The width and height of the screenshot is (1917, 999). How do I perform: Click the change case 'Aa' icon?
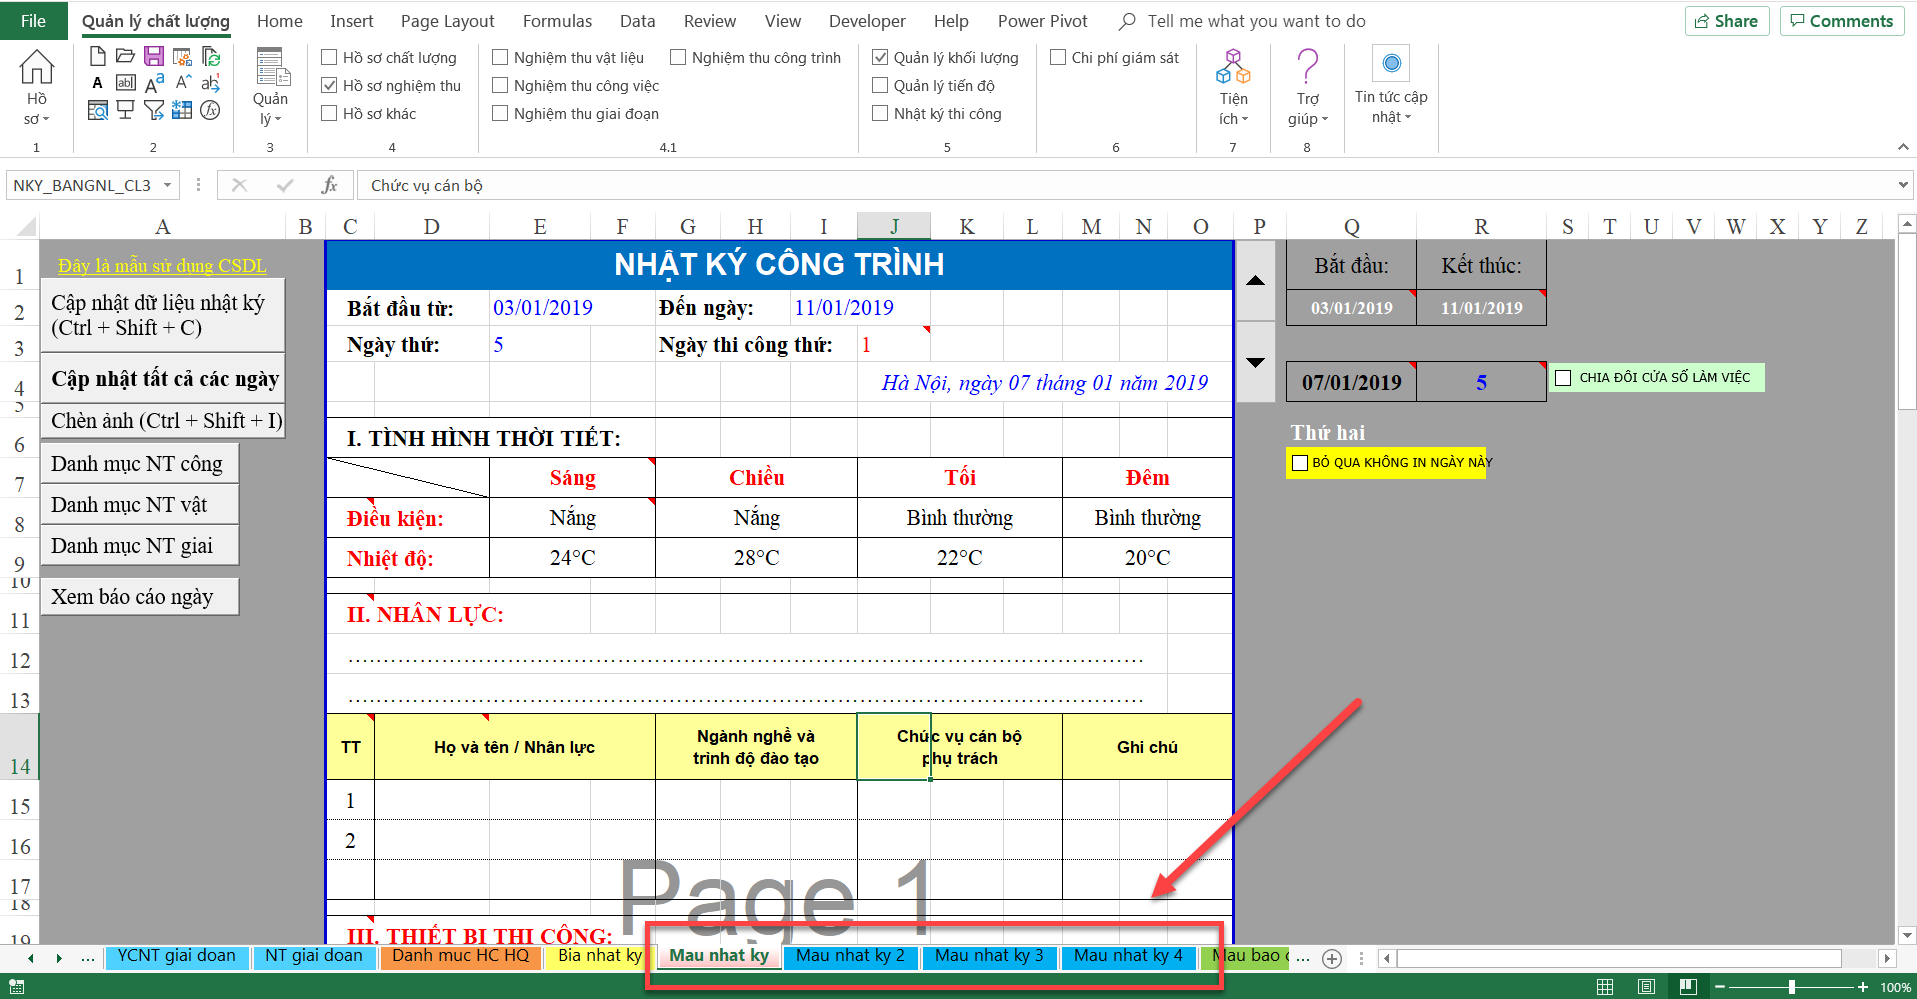[x=154, y=83]
